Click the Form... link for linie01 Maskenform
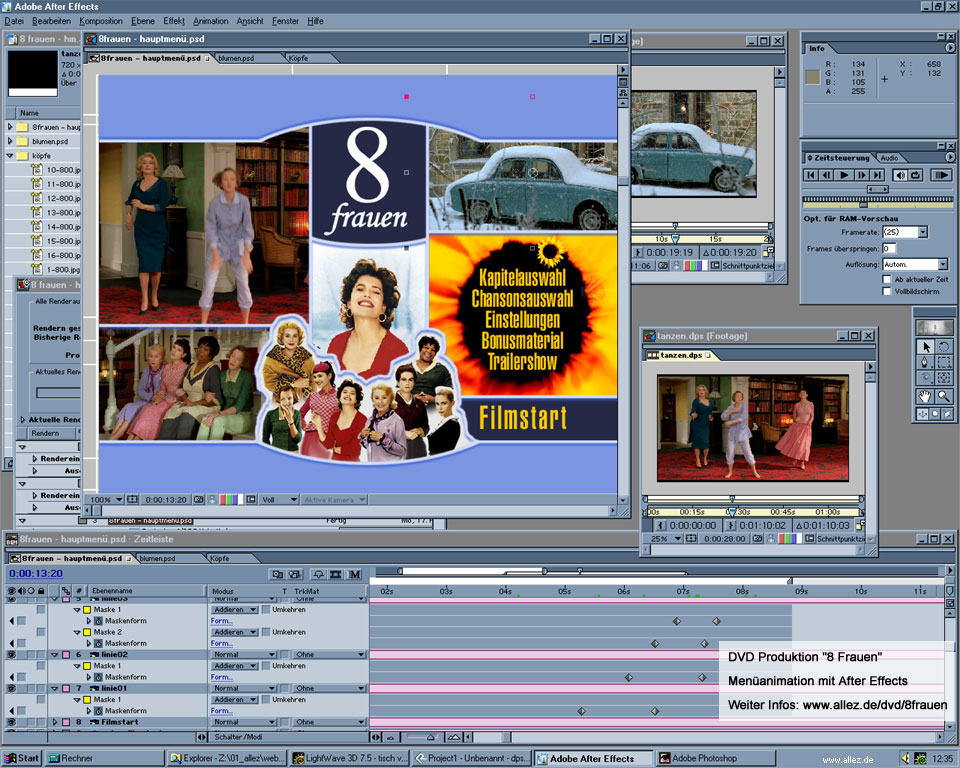 point(221,711)
